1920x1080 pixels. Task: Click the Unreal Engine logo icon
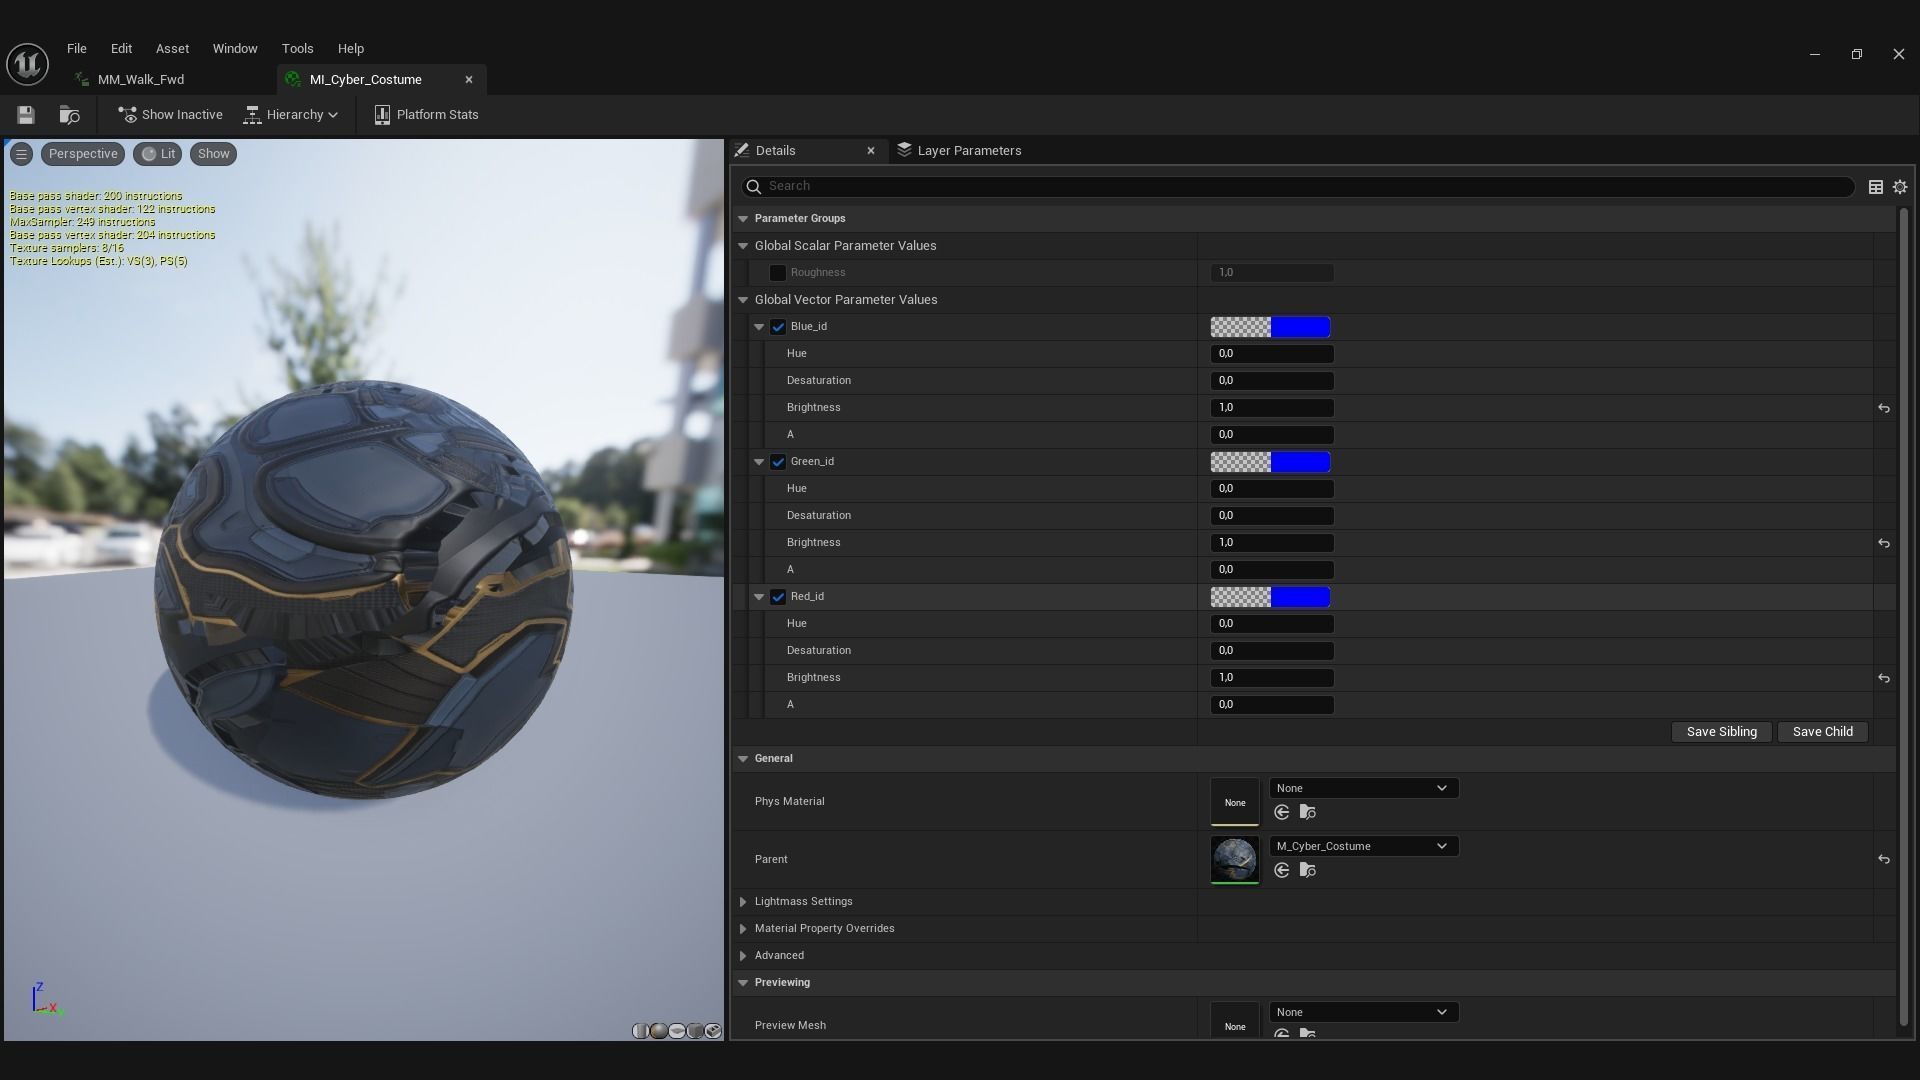click(x=28, y=64)
